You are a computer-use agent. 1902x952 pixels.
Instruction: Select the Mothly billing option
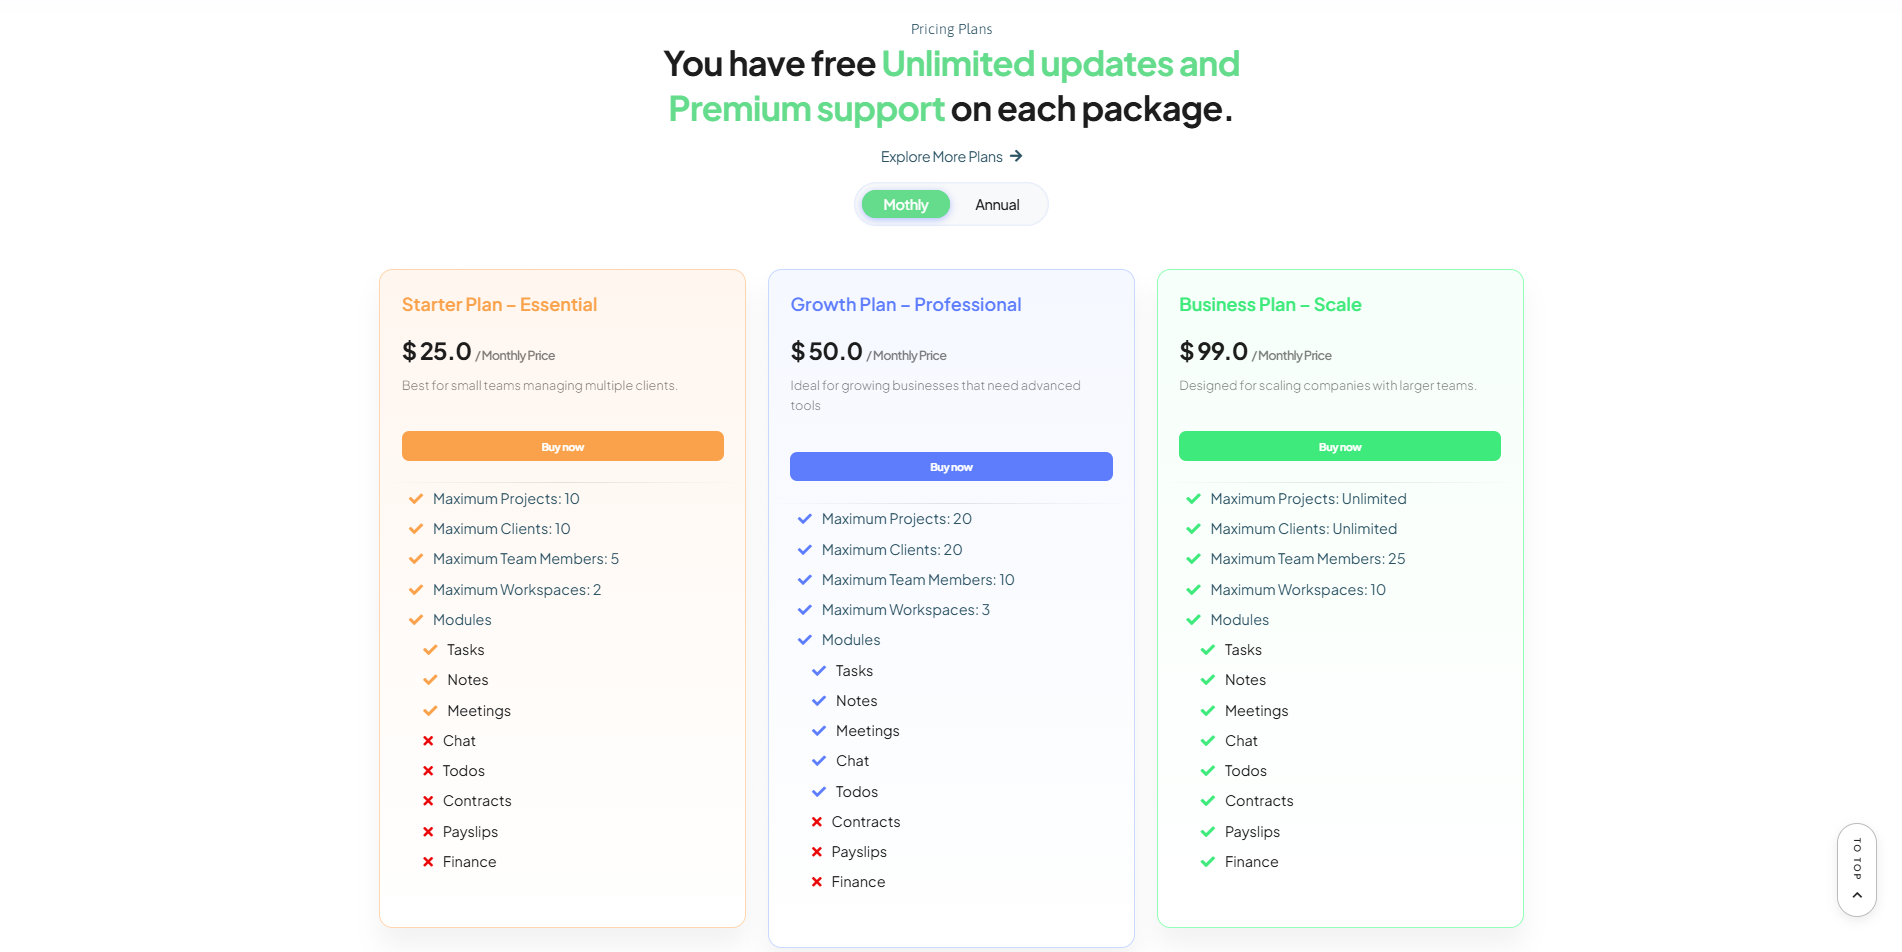tap(906, 205)
